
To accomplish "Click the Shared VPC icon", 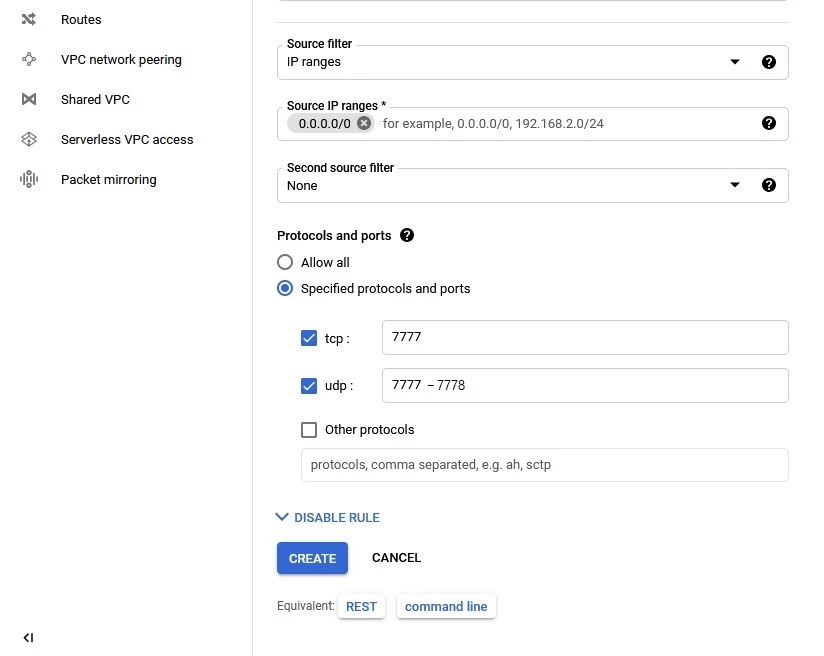I will (x=29, y=99).
